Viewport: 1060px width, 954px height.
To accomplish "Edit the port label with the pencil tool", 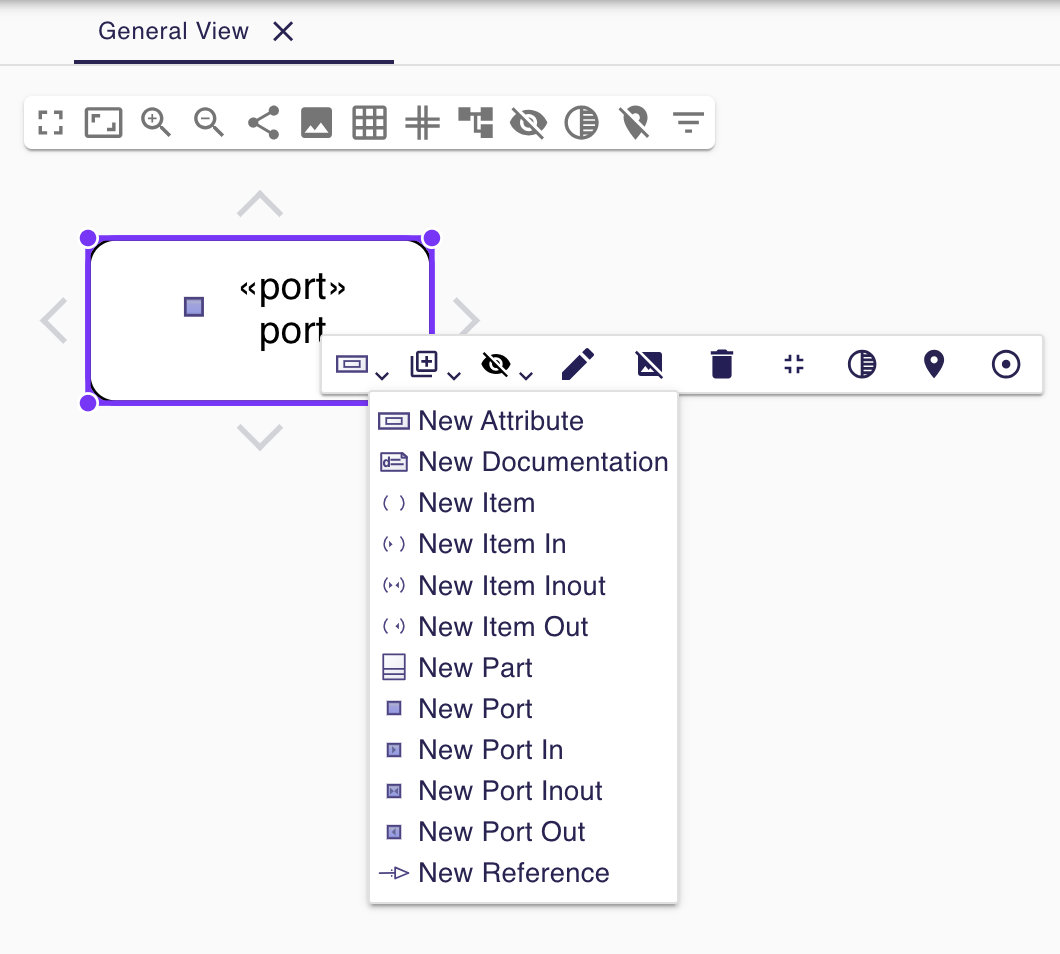I will pyautogui.click(x=577, y=364).
